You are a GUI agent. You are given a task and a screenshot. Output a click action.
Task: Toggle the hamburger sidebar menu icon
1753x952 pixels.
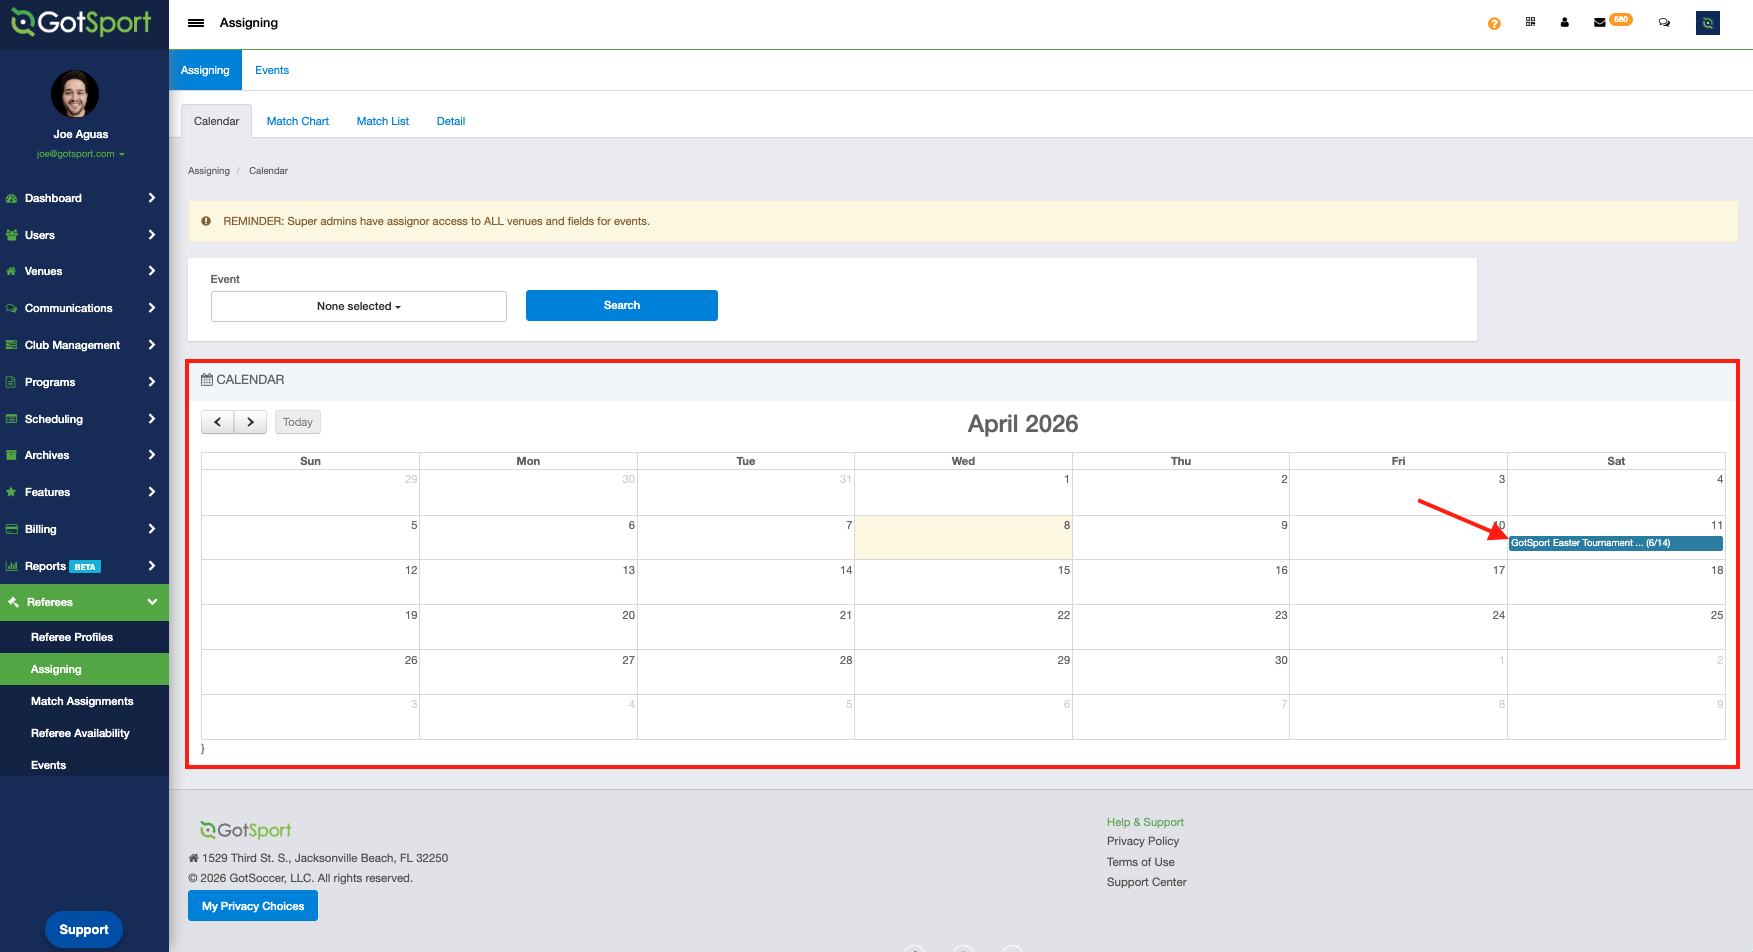[x=196, y=23]
